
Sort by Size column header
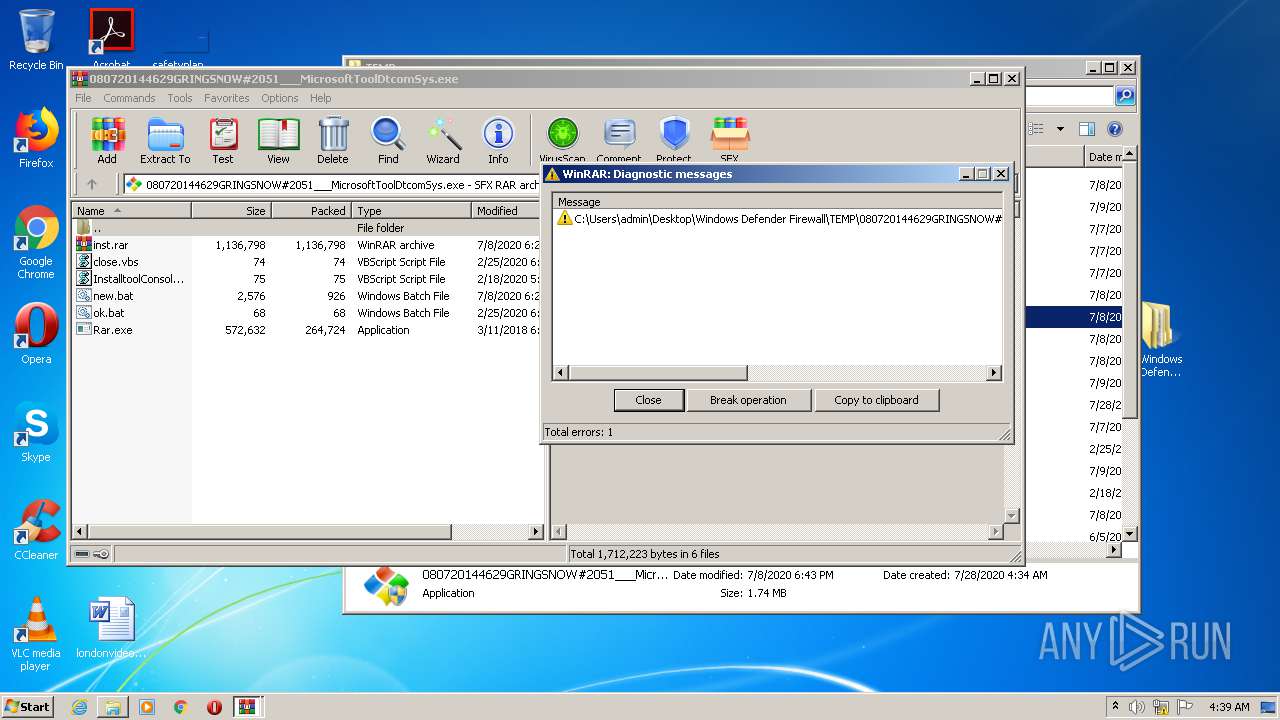coord(231,211)
